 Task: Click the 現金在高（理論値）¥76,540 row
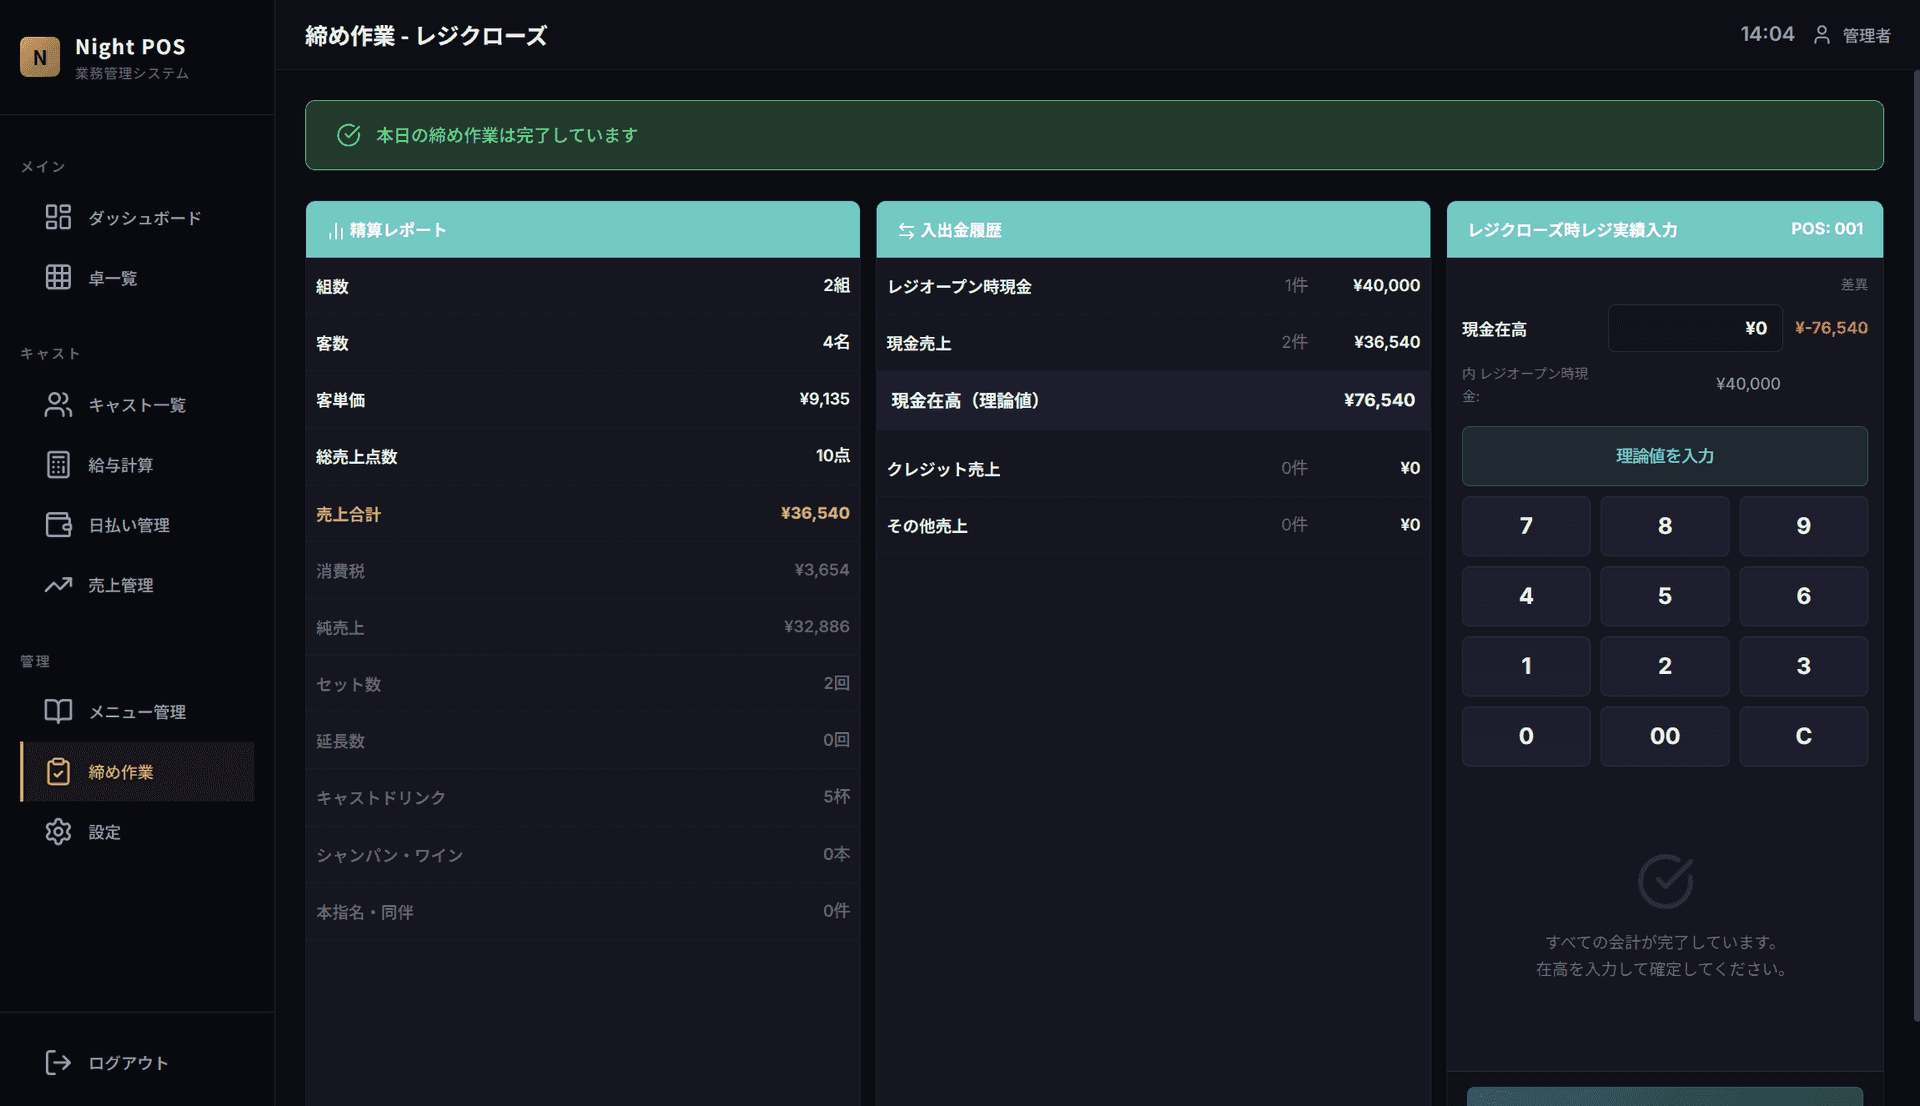coord(1153,401)
